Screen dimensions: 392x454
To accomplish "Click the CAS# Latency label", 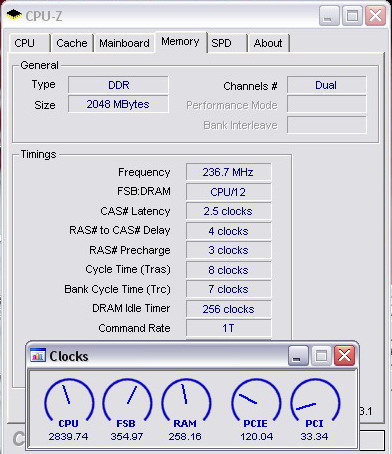I will pos(135,211).
